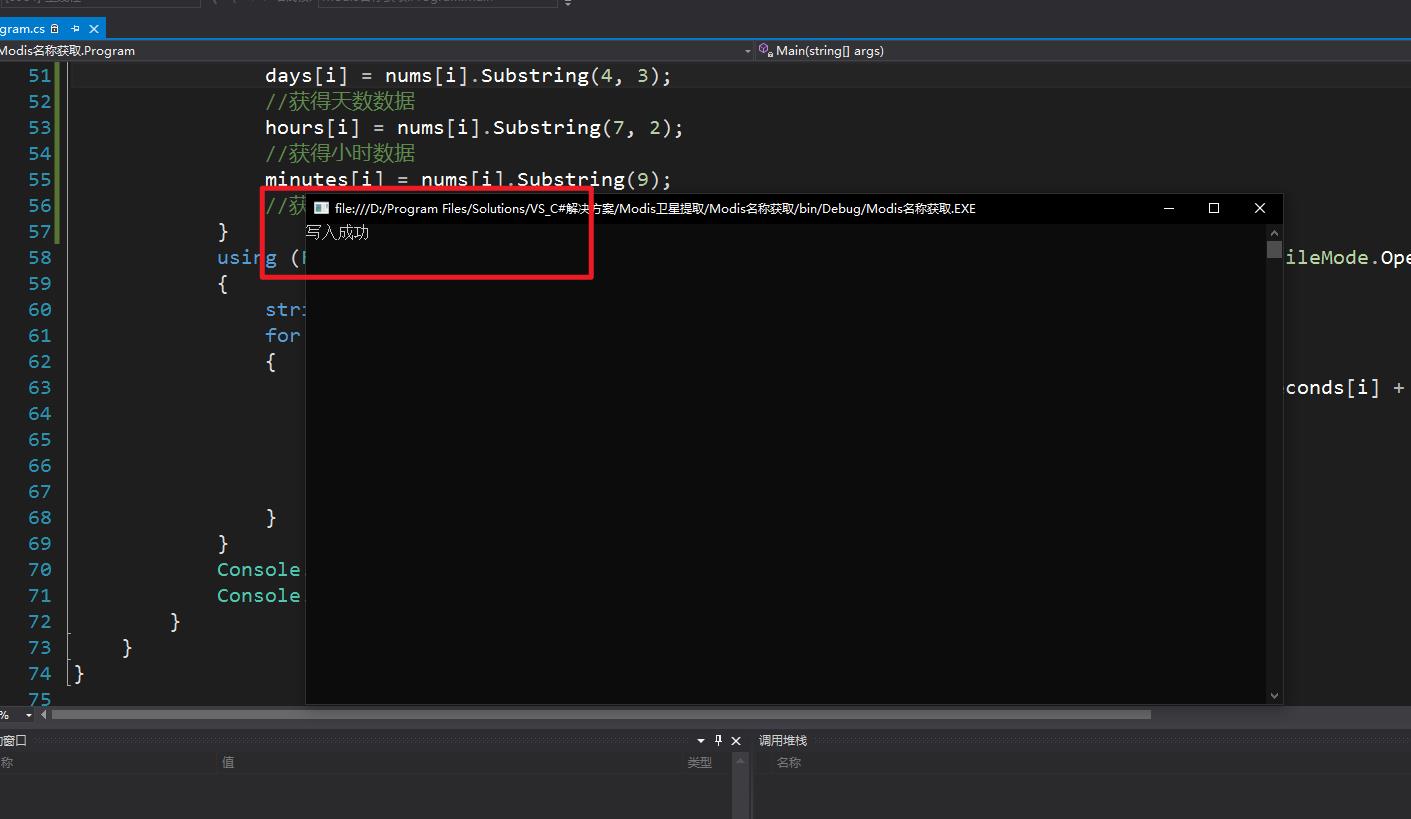Click the comment //获得天数数据
This screenshot has width=1411, height=819.
(x=340, y=102)
